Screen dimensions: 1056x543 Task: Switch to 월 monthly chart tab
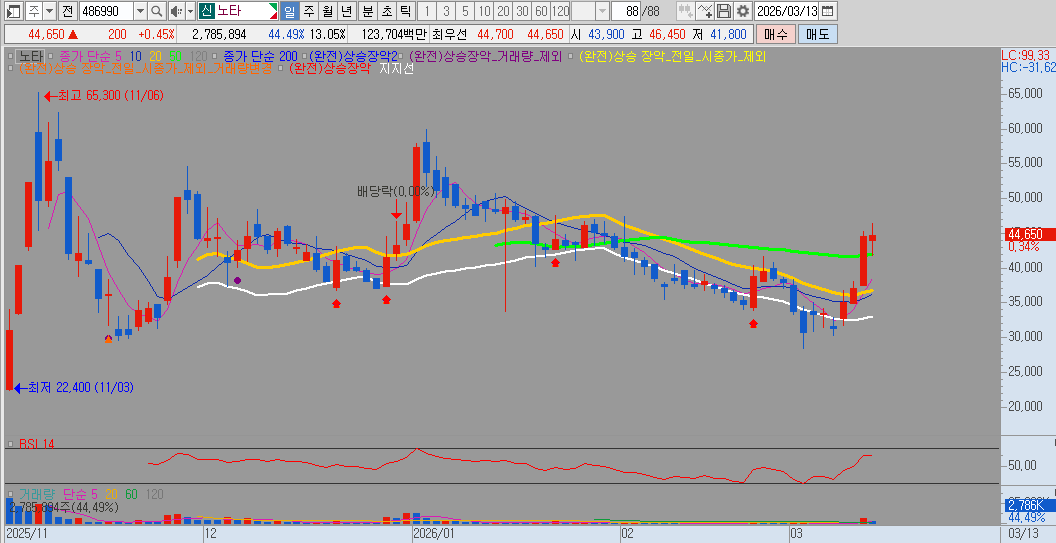[x=327, y=11]
